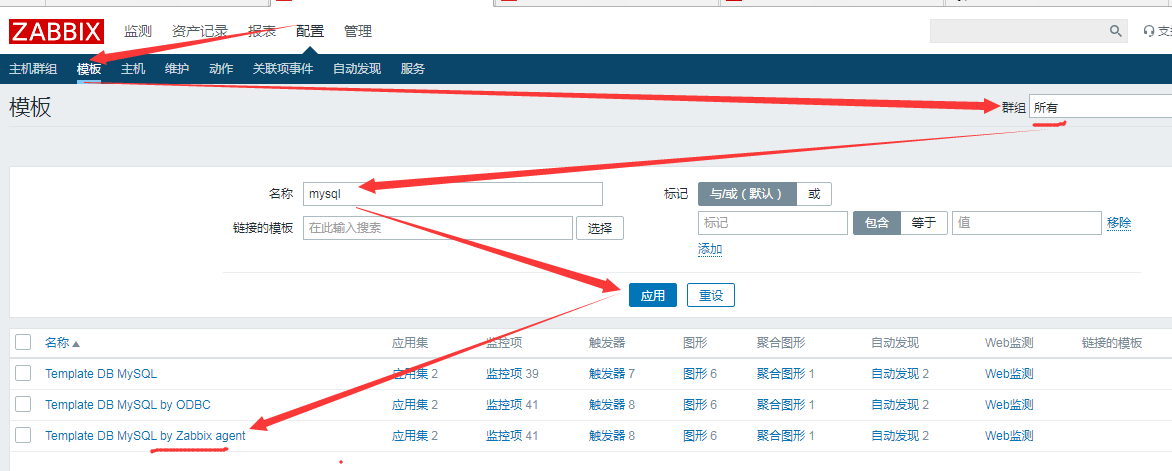Open 触发器 8 in MySQL by ODBC row
Viewport: 1172px width, 471px height.
coord(607,404)
